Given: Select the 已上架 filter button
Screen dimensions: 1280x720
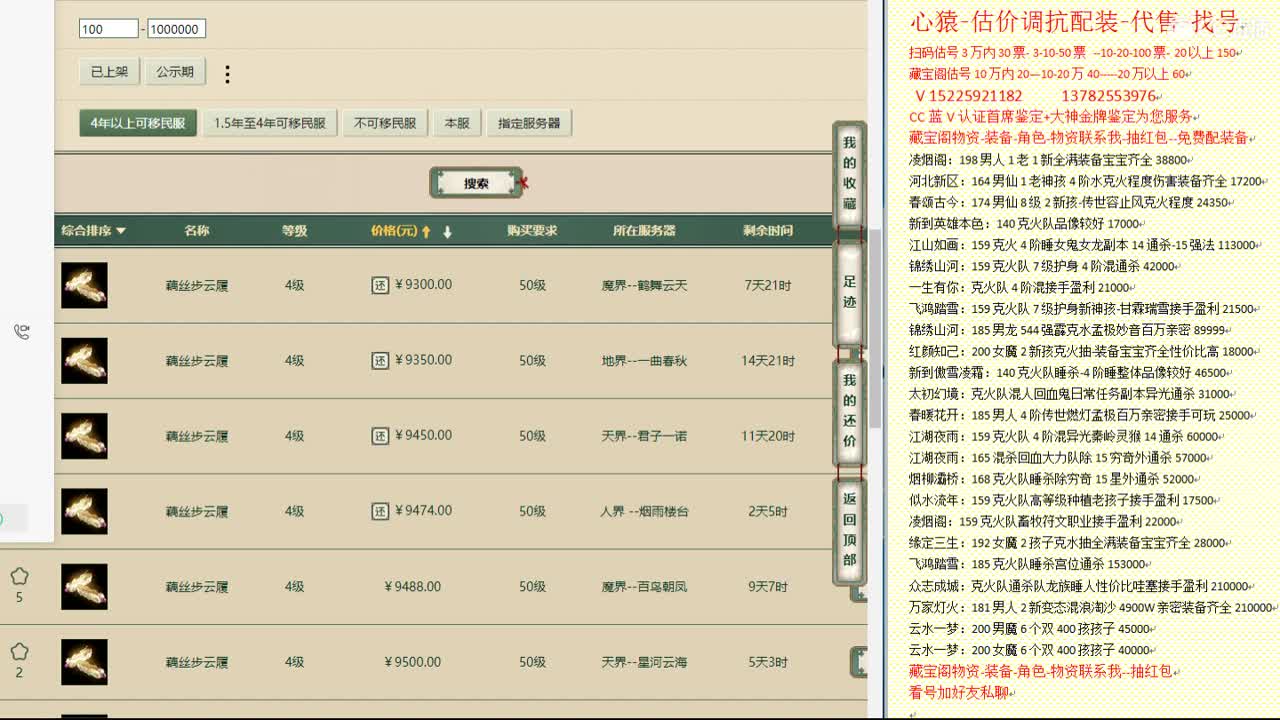Looking at the screenshot, I should point(110,72).
